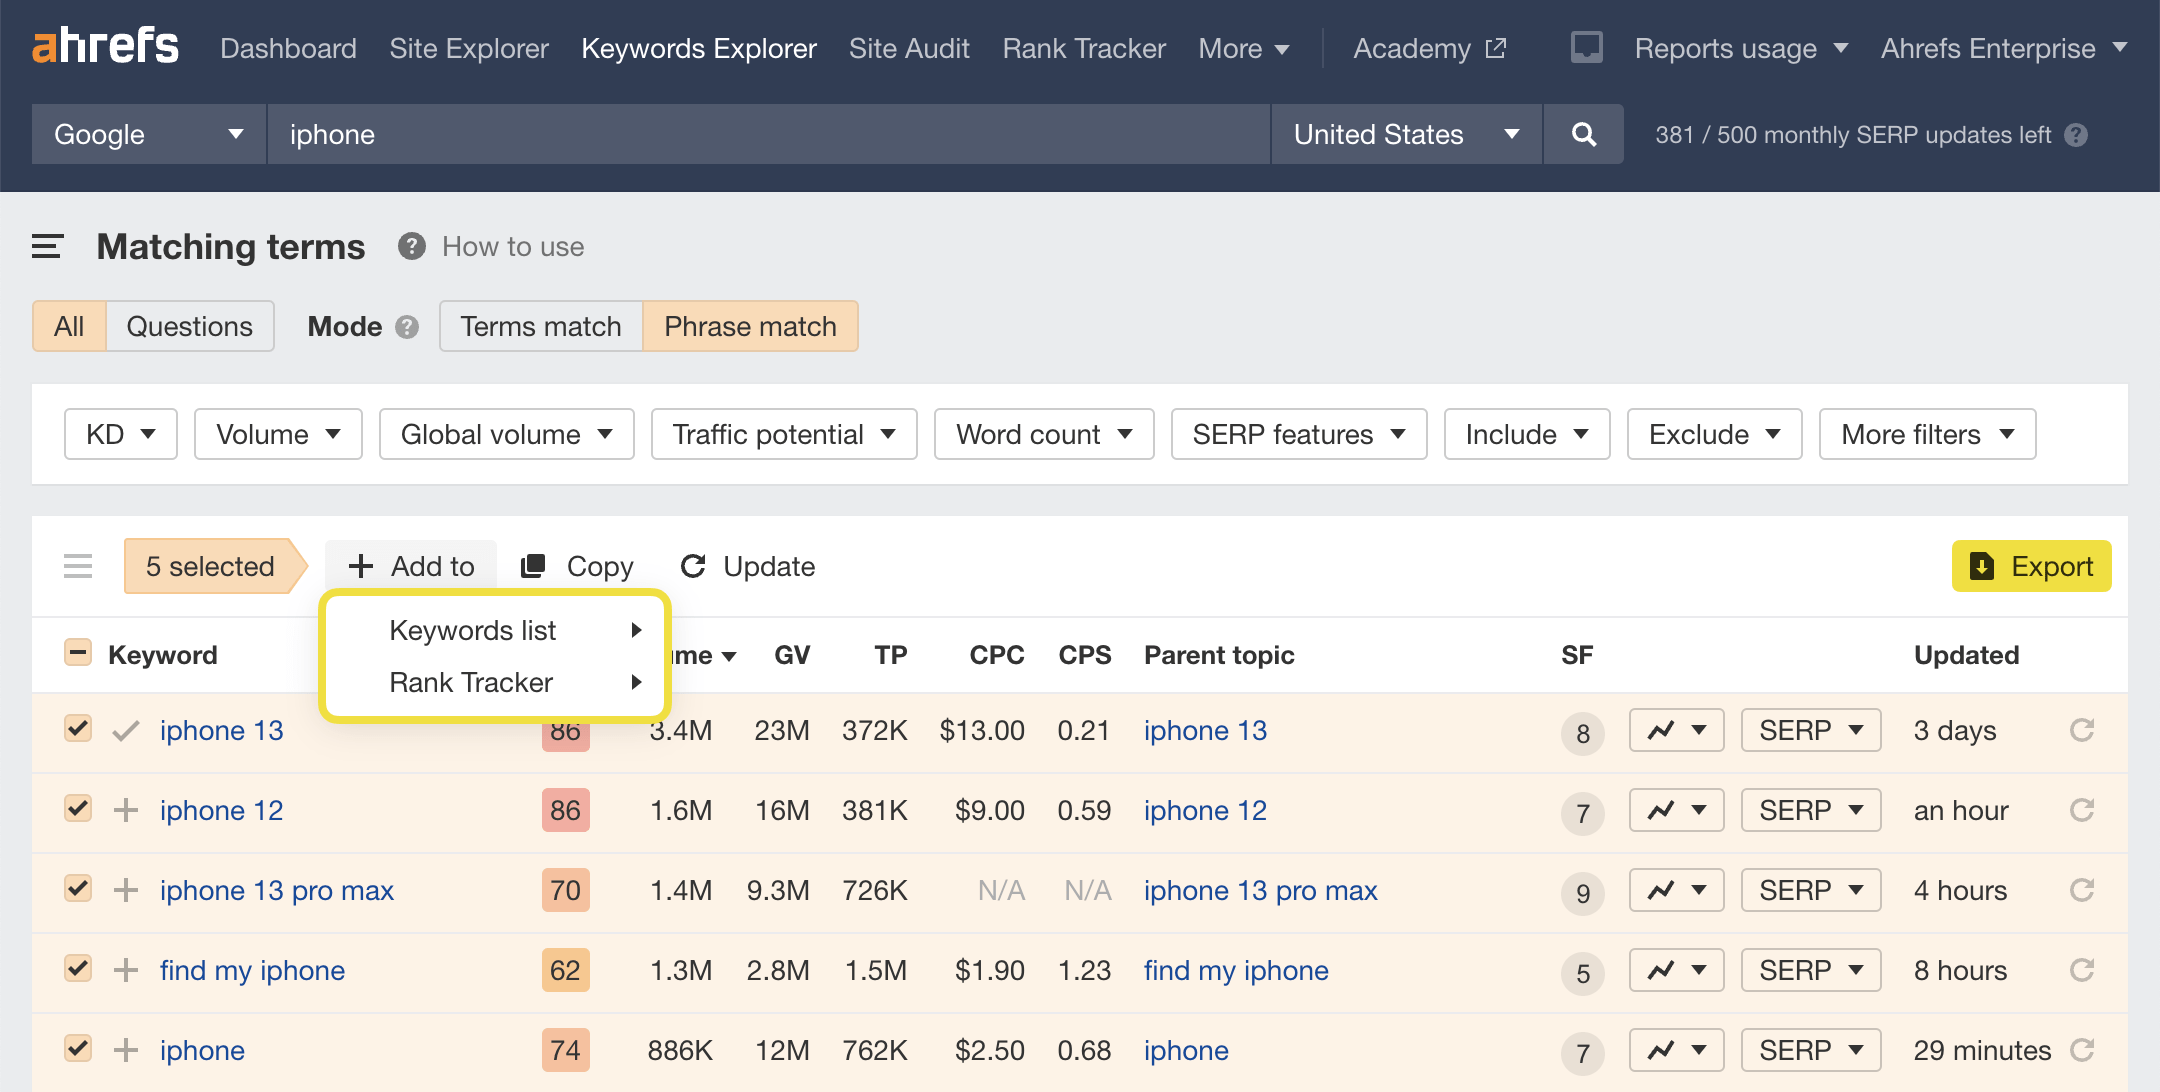This screenshot has width=2160, height=1092.
Task: Click the search magnifying glass icon
Action: (1583, 134)
